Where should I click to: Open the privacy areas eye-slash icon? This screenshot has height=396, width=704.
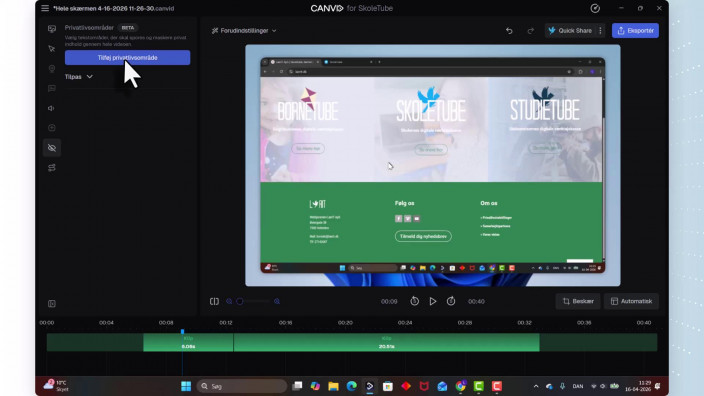pyautogui.click(x=52, y=148)
